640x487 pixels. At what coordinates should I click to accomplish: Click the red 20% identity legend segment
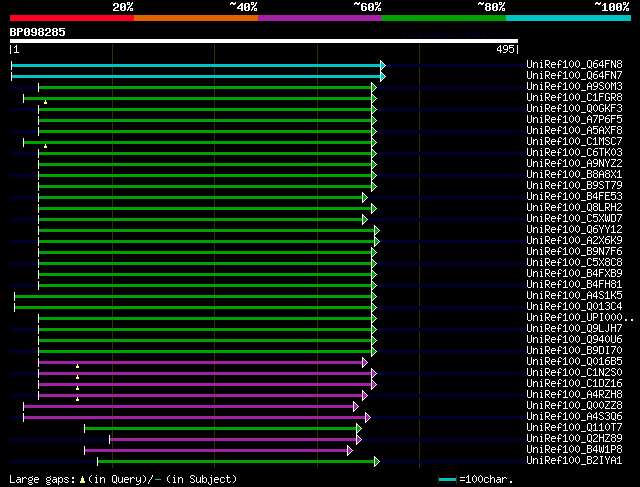tap(71, 17)
